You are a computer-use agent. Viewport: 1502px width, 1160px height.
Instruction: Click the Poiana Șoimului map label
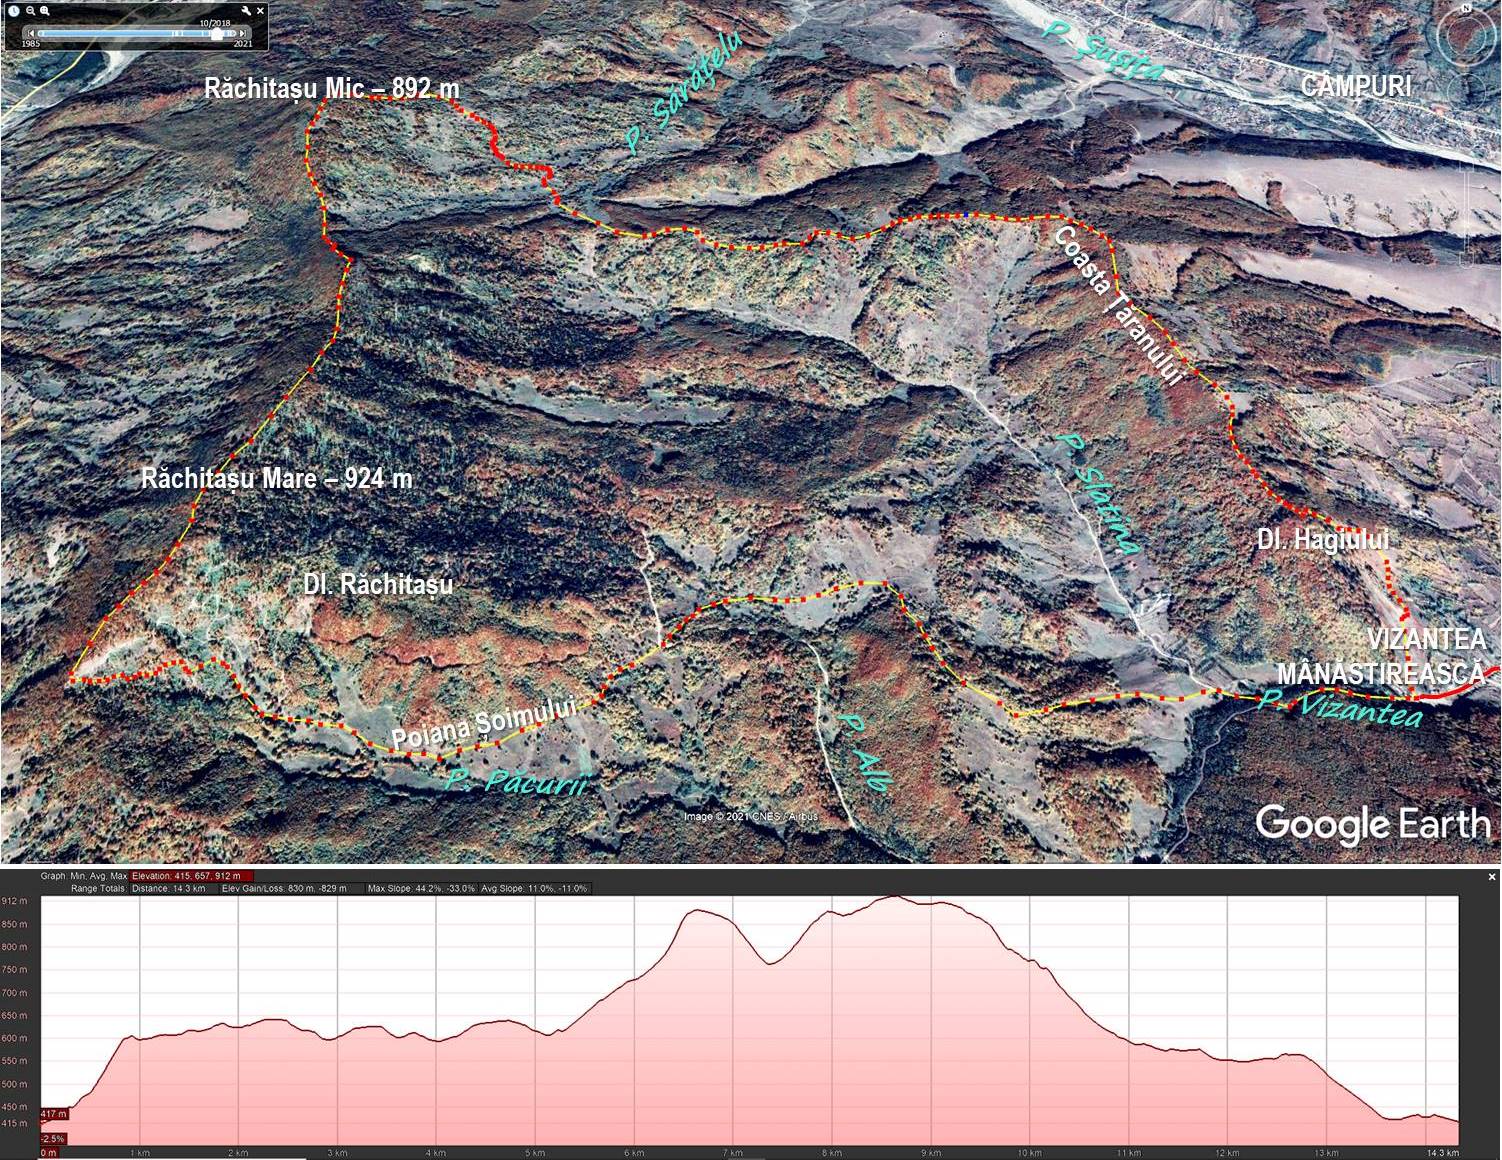[x=484, y=724]
